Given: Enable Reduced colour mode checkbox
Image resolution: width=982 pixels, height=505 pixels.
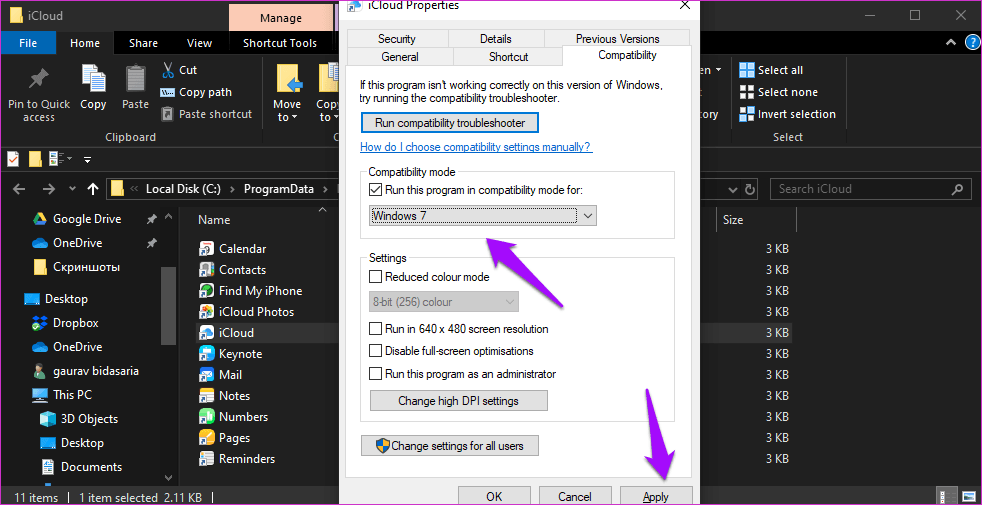Looking at the screenshot, I should pos(375,276).
